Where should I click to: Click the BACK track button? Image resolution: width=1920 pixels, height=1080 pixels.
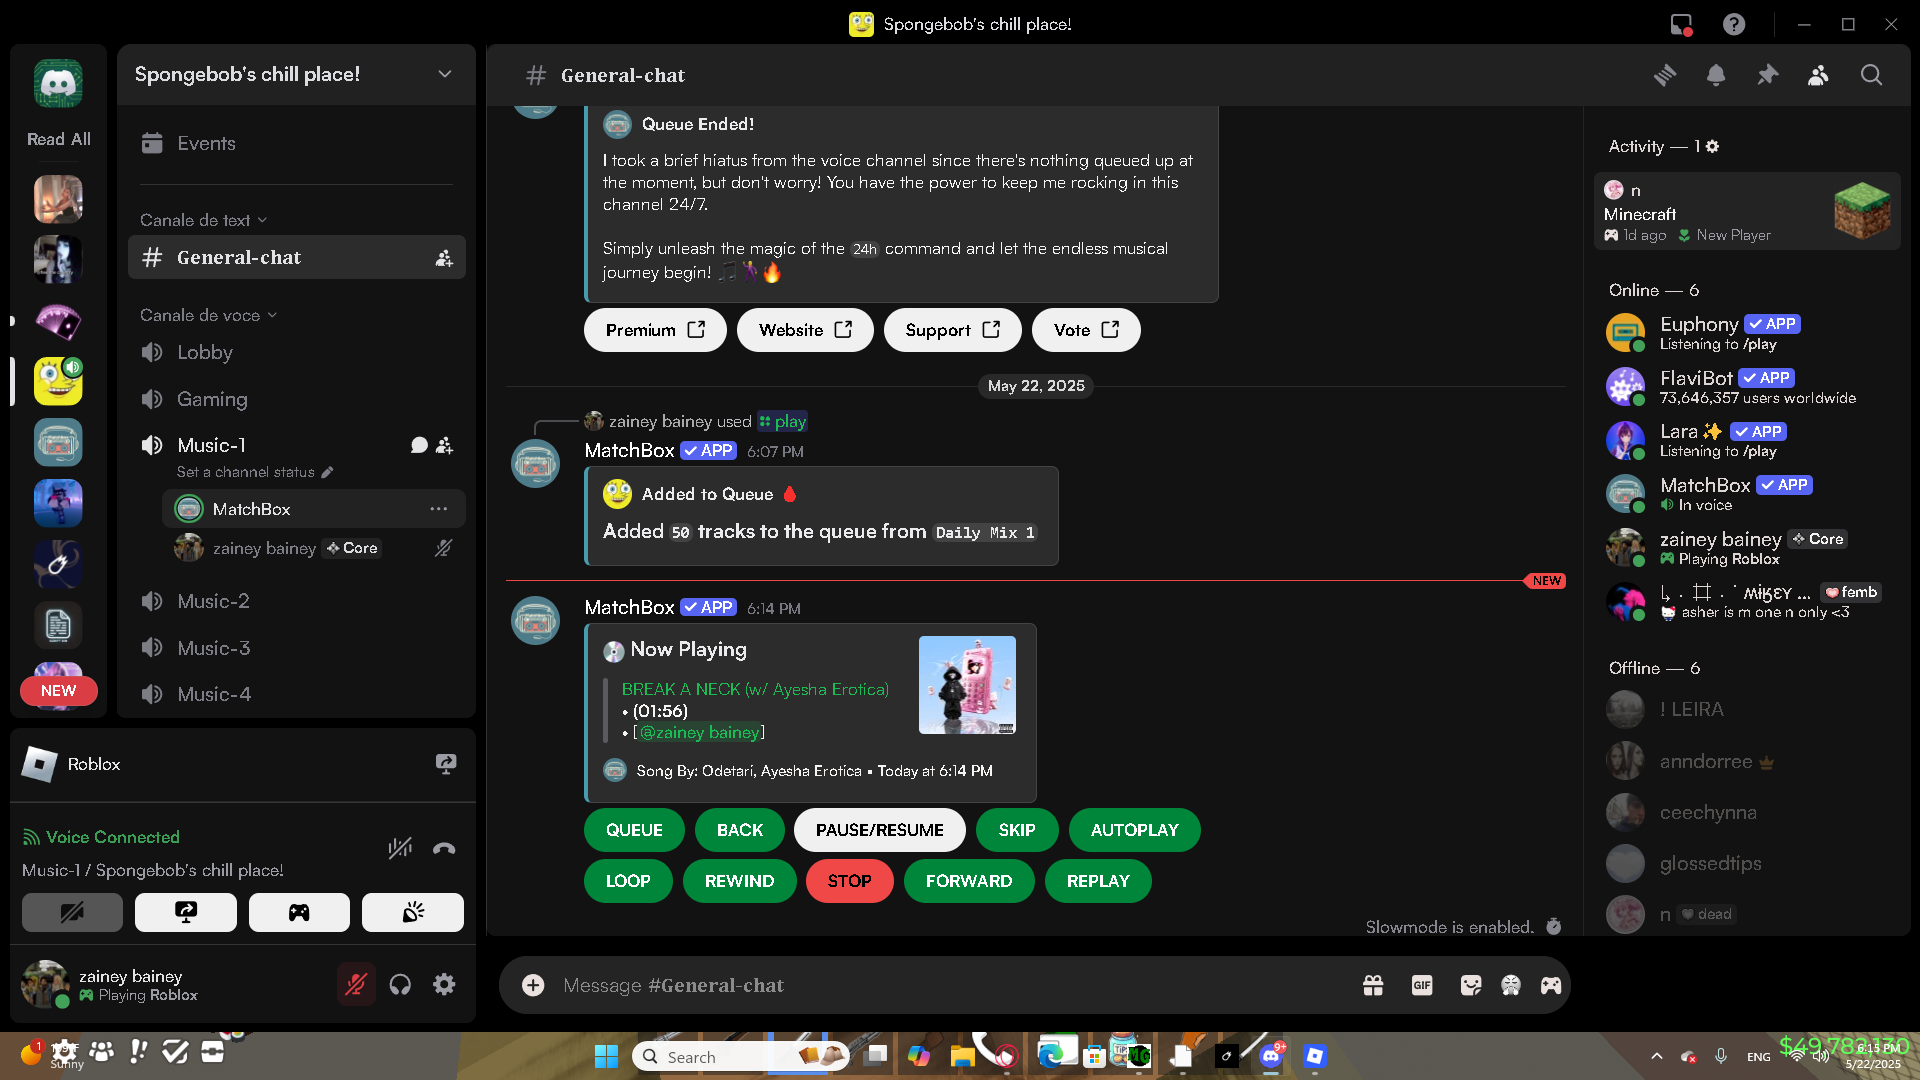[740, 830]
